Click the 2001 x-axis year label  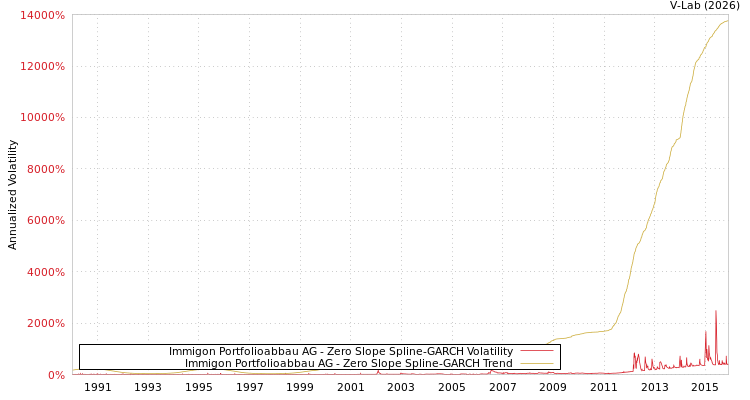pos(351,387)
